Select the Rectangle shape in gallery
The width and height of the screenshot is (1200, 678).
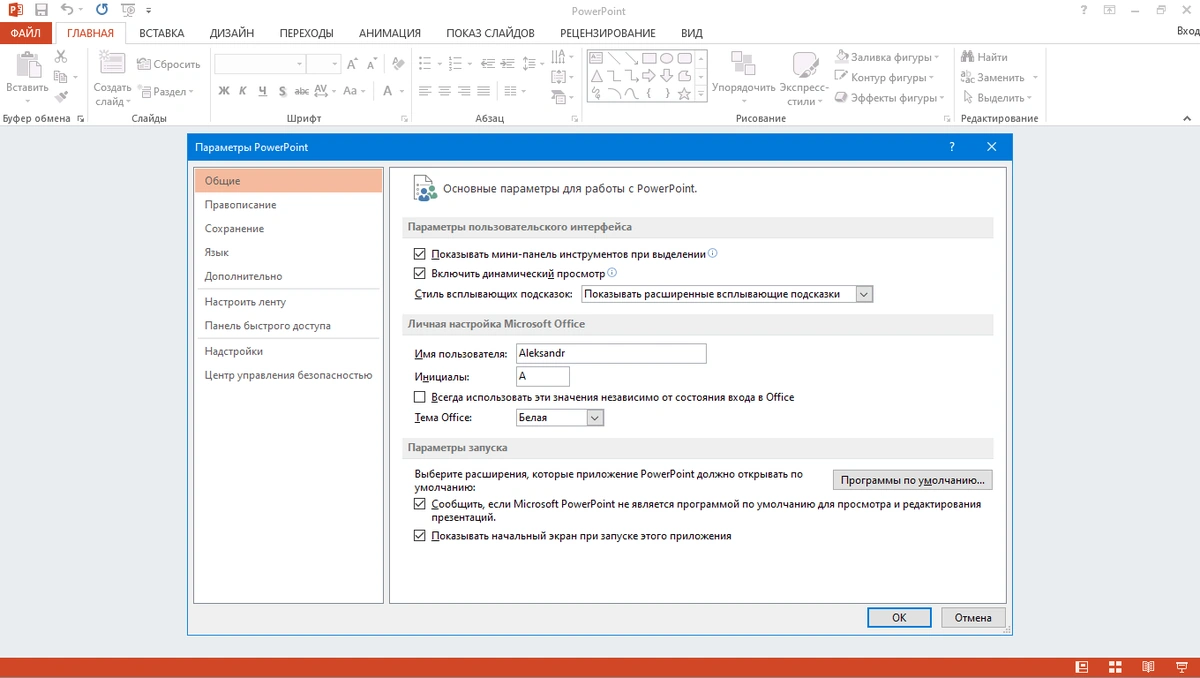(649, 58)
